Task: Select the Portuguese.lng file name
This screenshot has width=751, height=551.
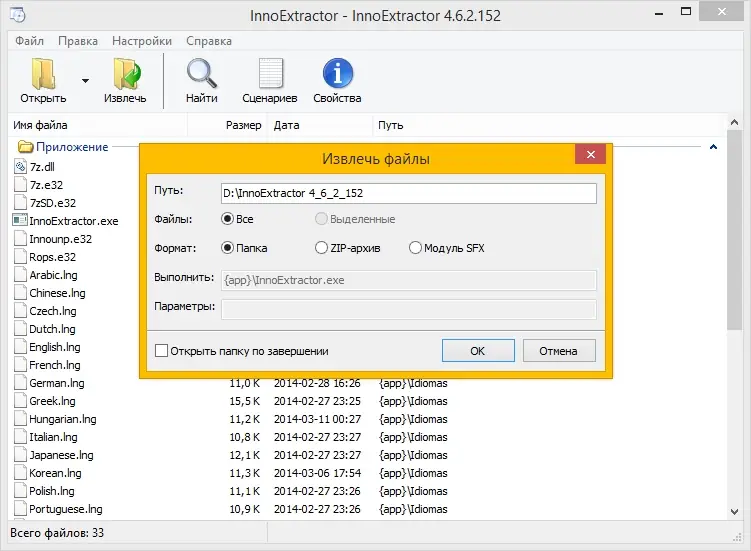Action: pos(66,509)
